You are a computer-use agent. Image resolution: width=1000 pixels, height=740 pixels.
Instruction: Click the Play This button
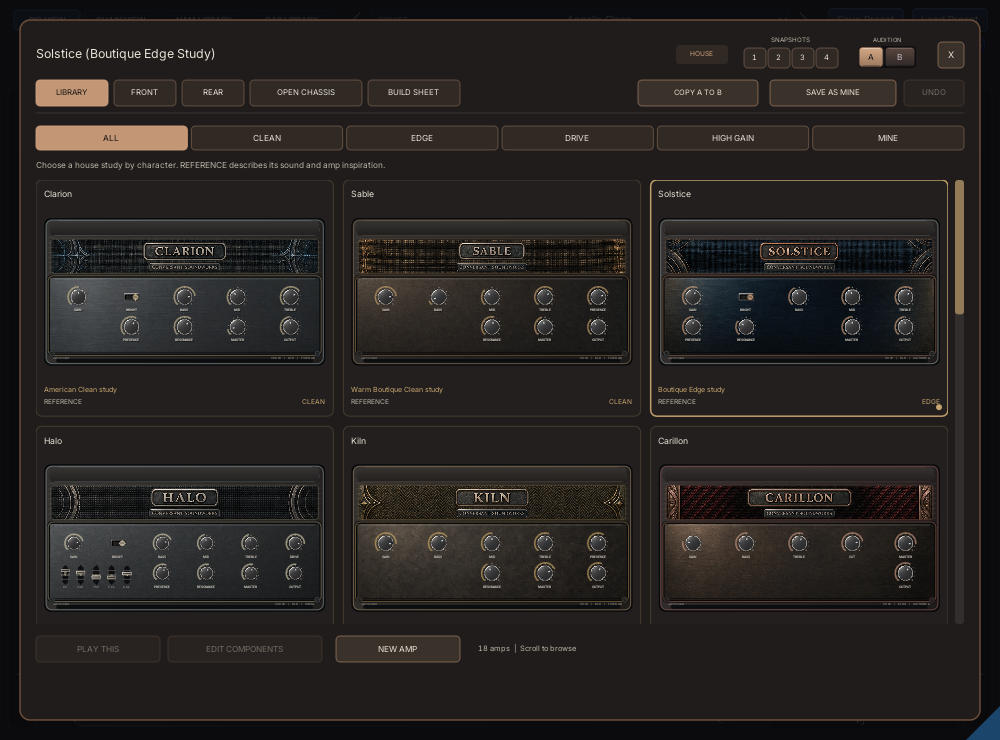point(98,649)
